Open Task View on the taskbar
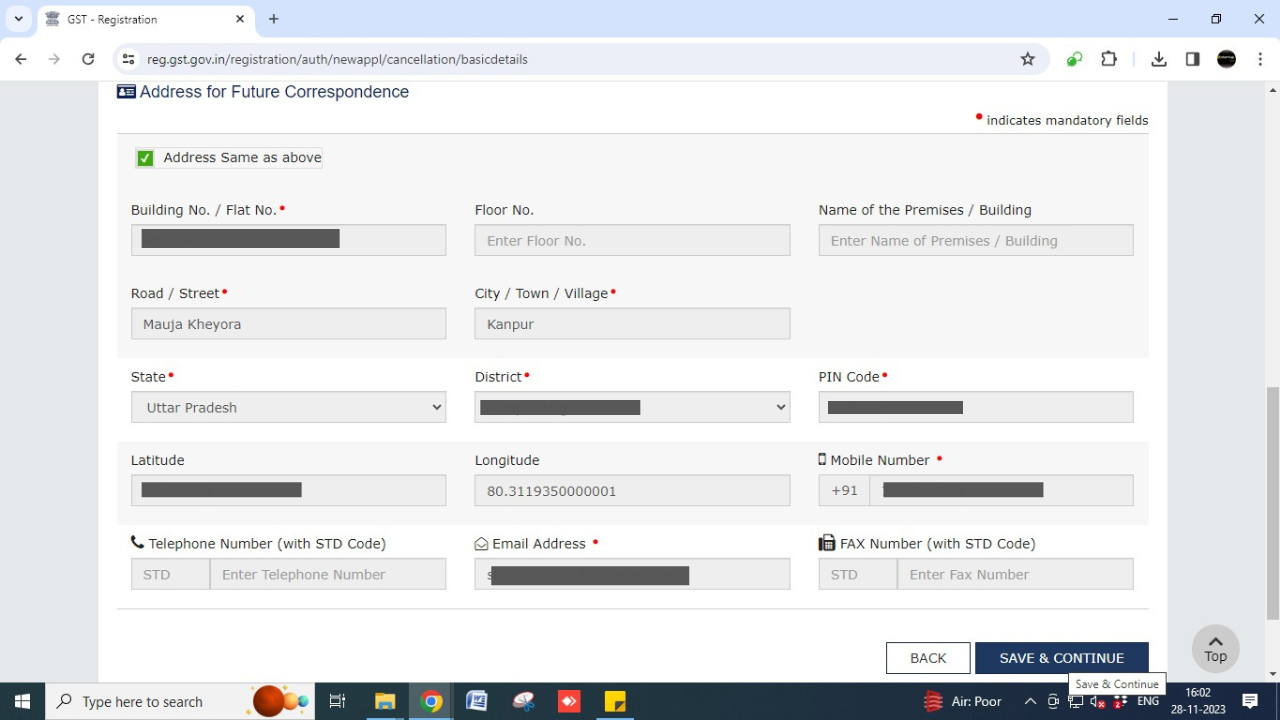This screenshot has height=720, width=1280. pos(337,701)
